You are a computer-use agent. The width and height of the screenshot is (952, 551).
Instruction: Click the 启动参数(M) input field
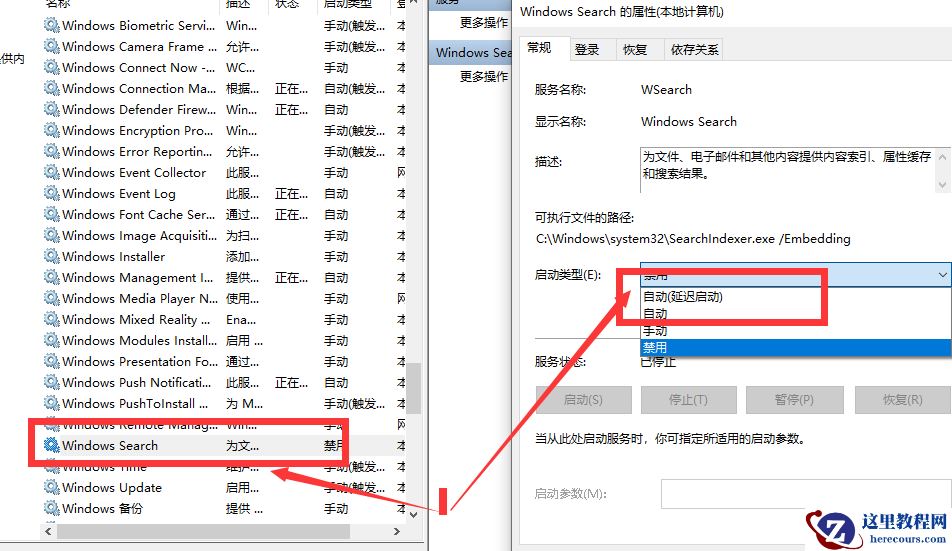tap(806, 494)
